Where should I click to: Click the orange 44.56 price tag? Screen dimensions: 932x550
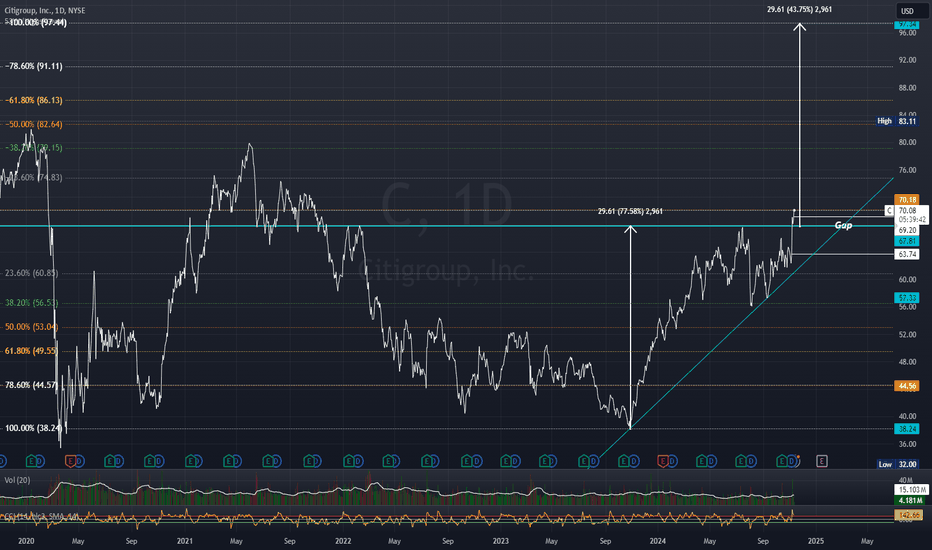[x=906, y=386]
